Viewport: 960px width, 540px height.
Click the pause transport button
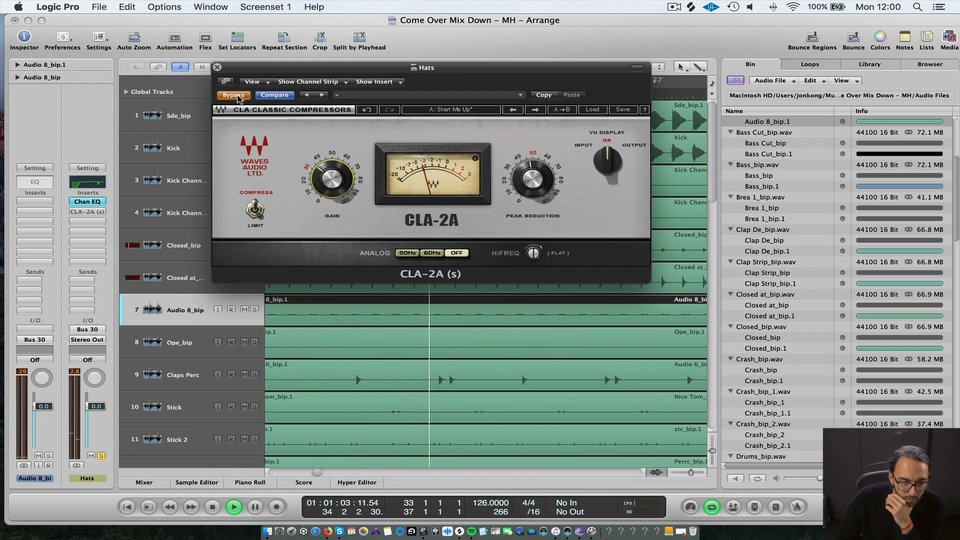[255, 507]
